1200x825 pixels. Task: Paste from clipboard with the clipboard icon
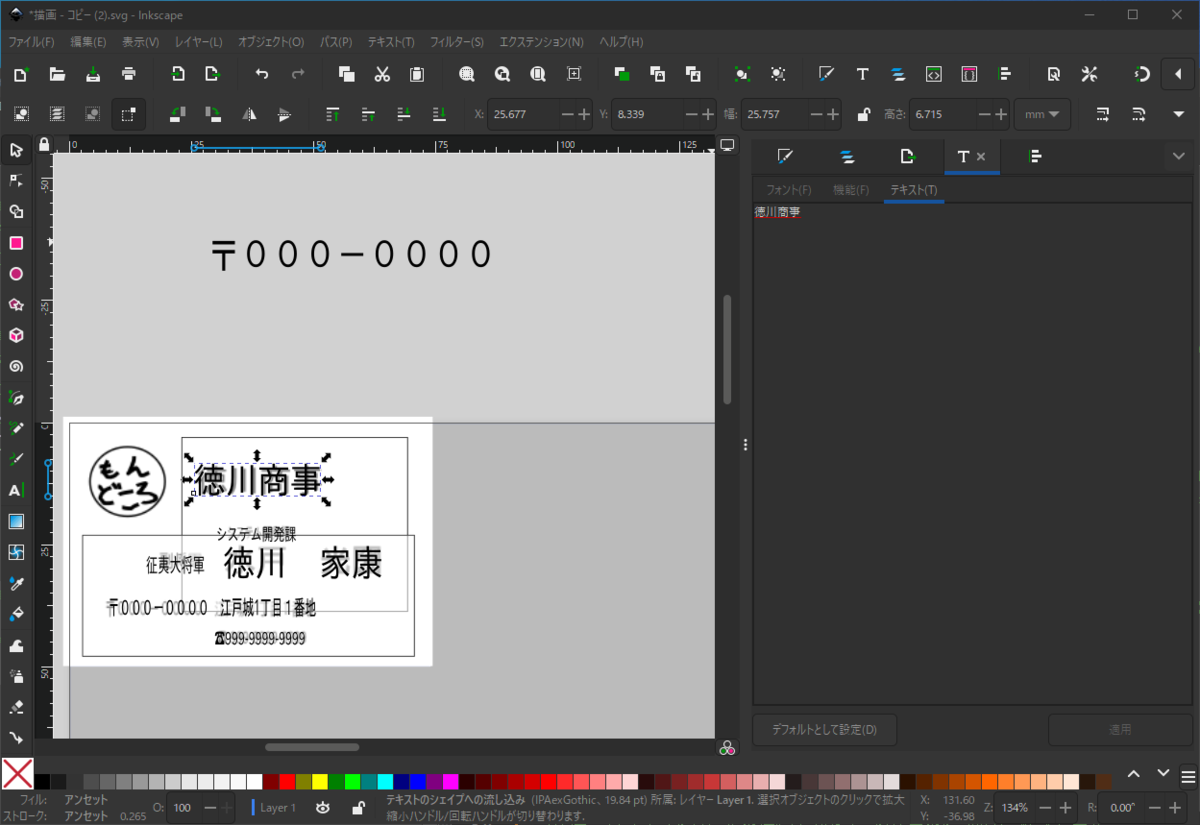point(417,74)
